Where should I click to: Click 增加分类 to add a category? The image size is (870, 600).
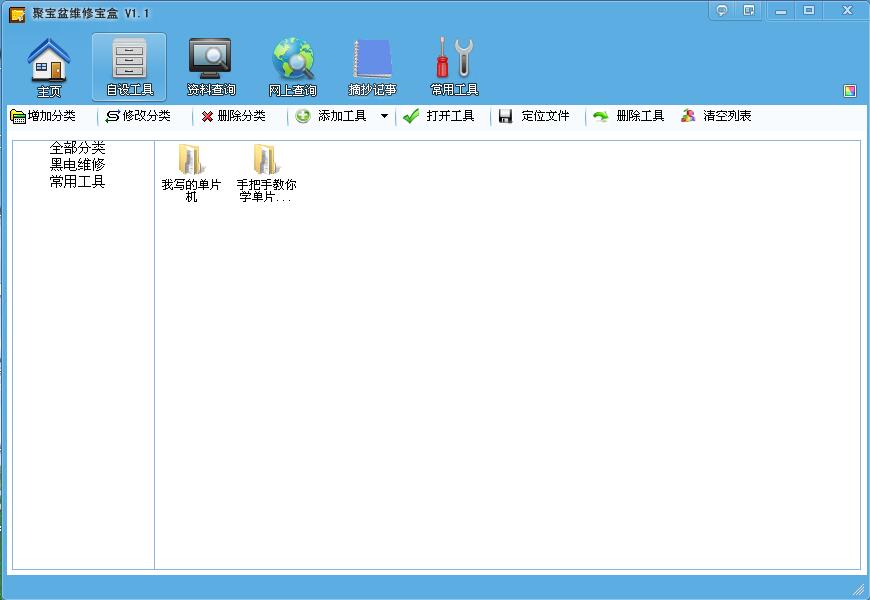click(x=43, y=116)
